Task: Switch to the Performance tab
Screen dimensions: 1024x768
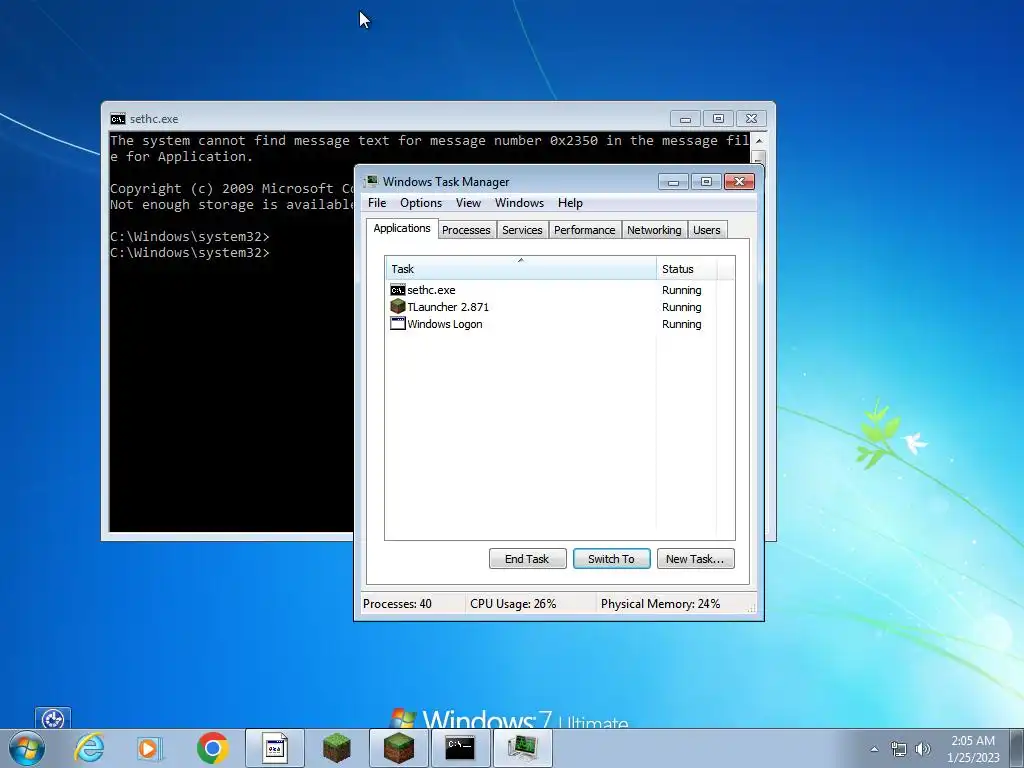Action: tap(584, 230)
